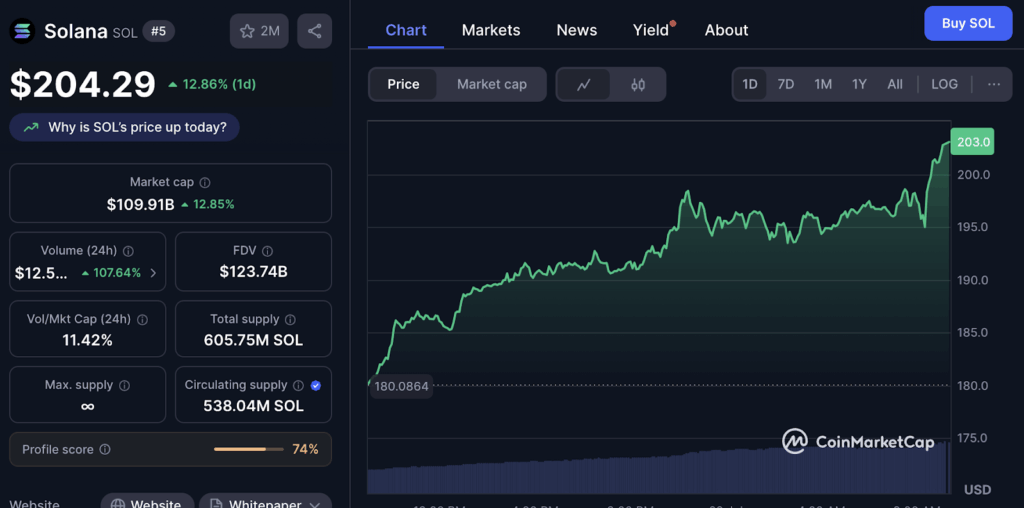Click the Market cap info icon
This screenshot has width=1024, height=508.
point(205,183)
